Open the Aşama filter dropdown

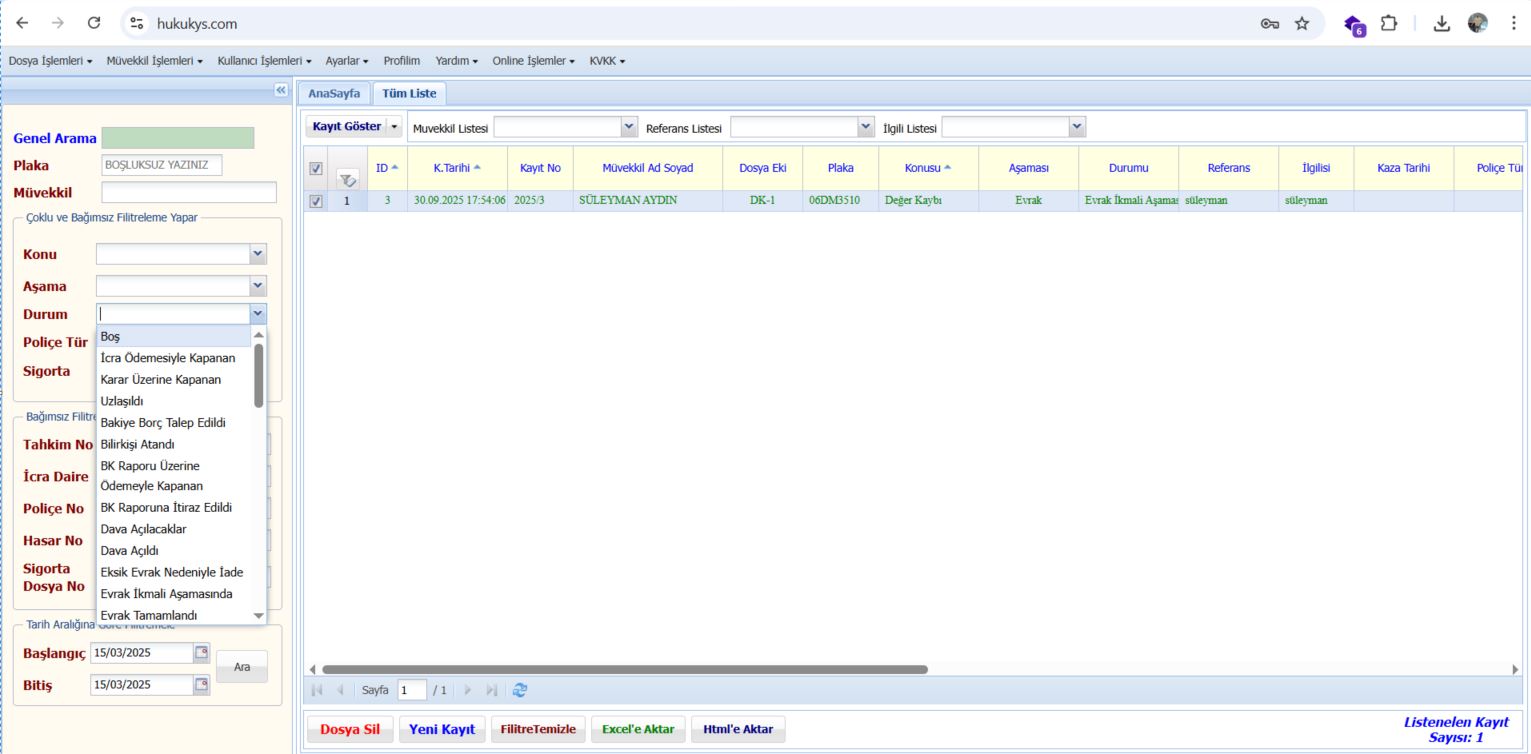258,286
